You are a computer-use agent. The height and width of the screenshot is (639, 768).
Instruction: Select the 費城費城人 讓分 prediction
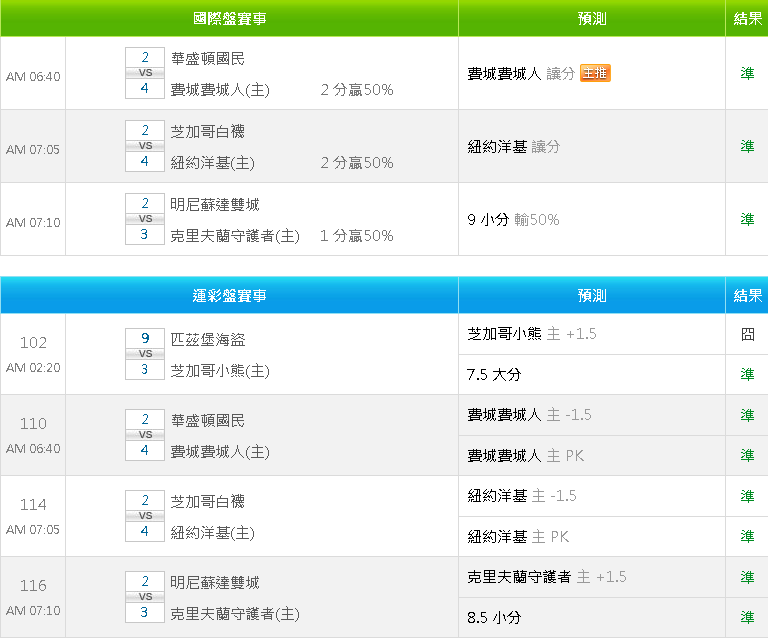521,73
